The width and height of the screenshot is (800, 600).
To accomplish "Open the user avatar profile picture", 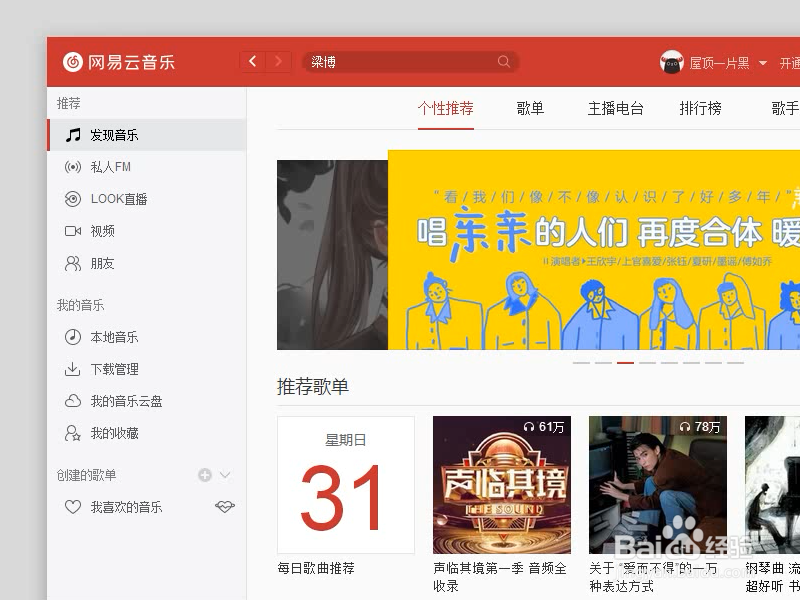I will coord(671,62).
